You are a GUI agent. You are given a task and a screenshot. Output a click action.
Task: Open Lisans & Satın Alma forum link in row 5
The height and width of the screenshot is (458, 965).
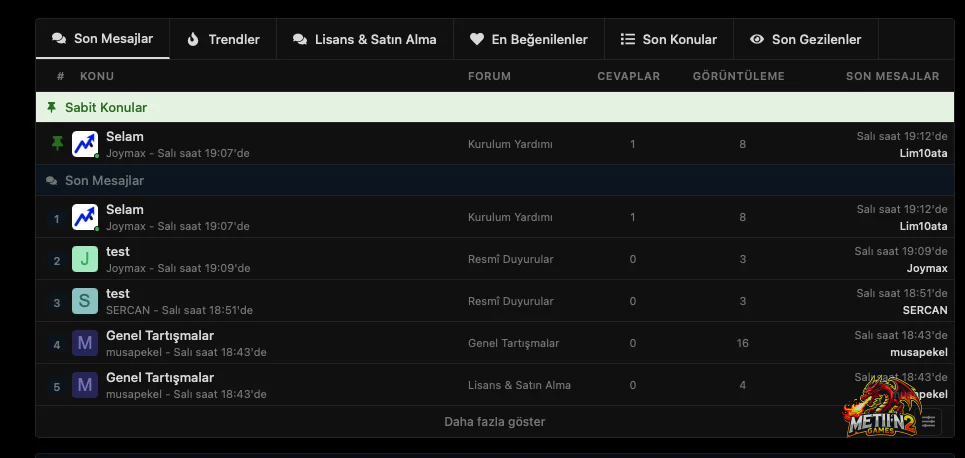(519, 385)
